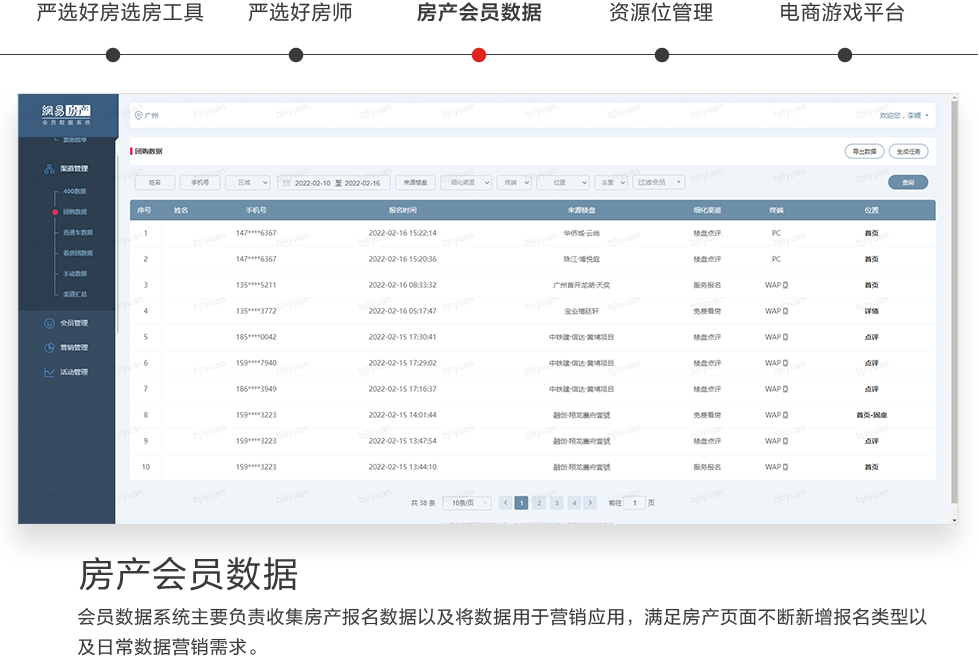
Task: Click 首页-固底 in row 8
Action: pyautogui.click(x=872, y=415)
